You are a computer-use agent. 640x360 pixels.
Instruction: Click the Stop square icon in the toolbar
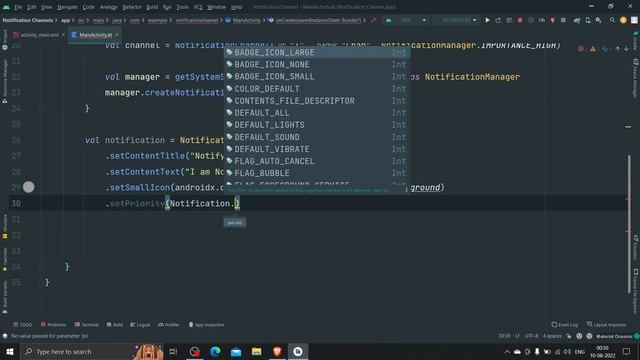563,20
